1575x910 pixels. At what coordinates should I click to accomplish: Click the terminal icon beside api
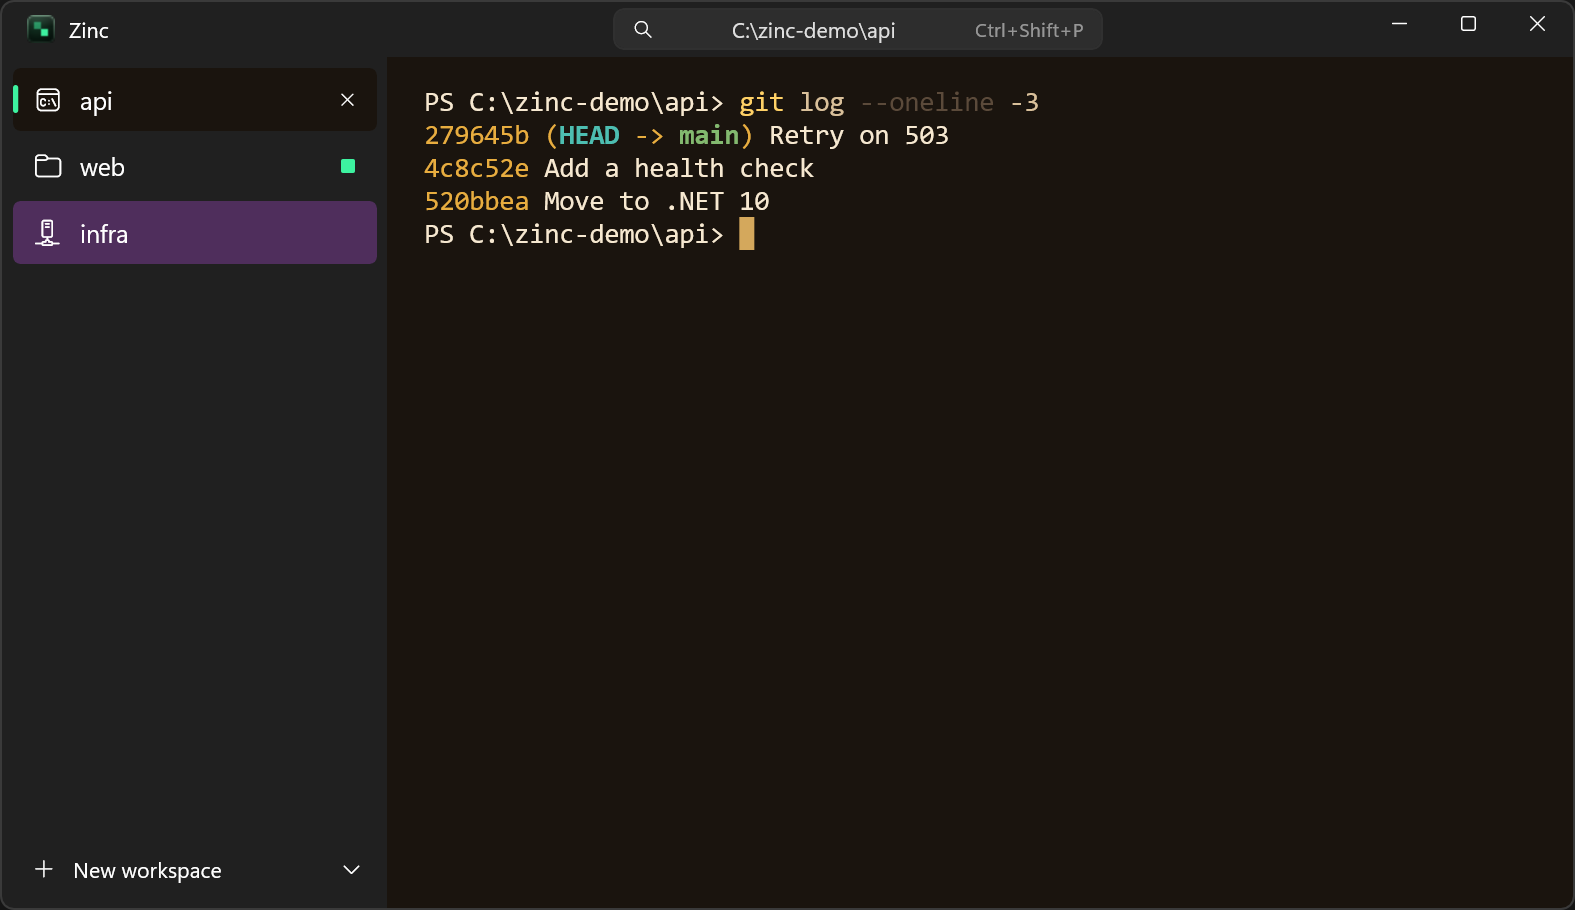[48, 100]
